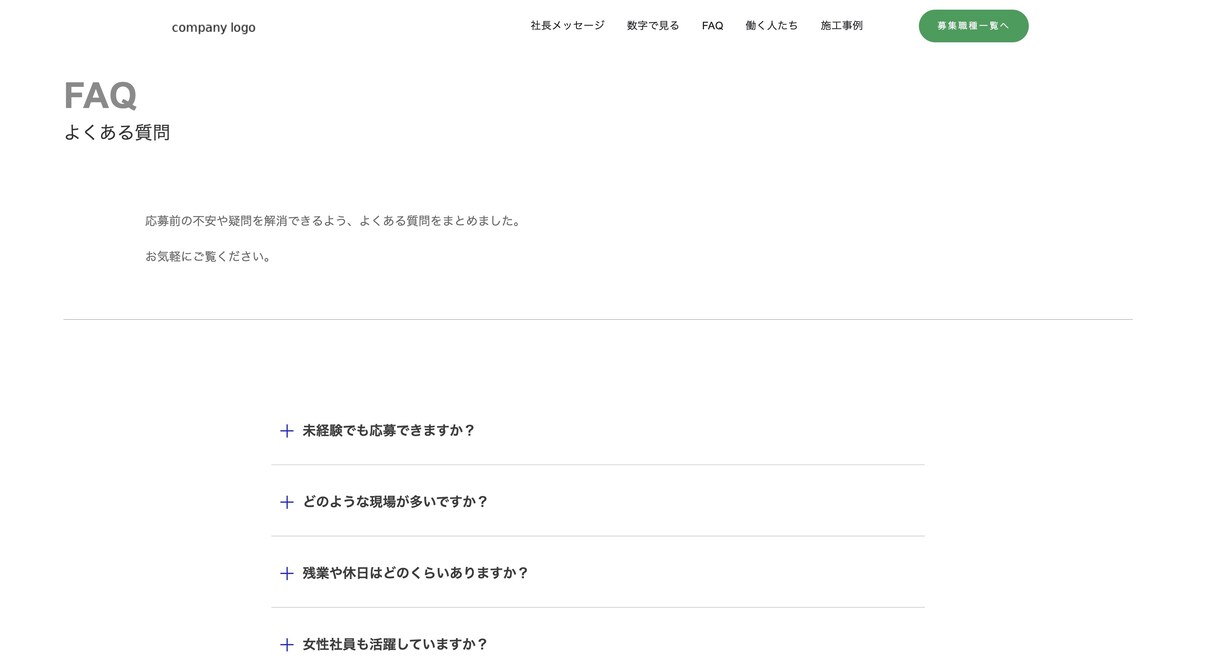Click the company logo in the header
The height and width of the screenshot is (663, 1220).
[213, 27]
